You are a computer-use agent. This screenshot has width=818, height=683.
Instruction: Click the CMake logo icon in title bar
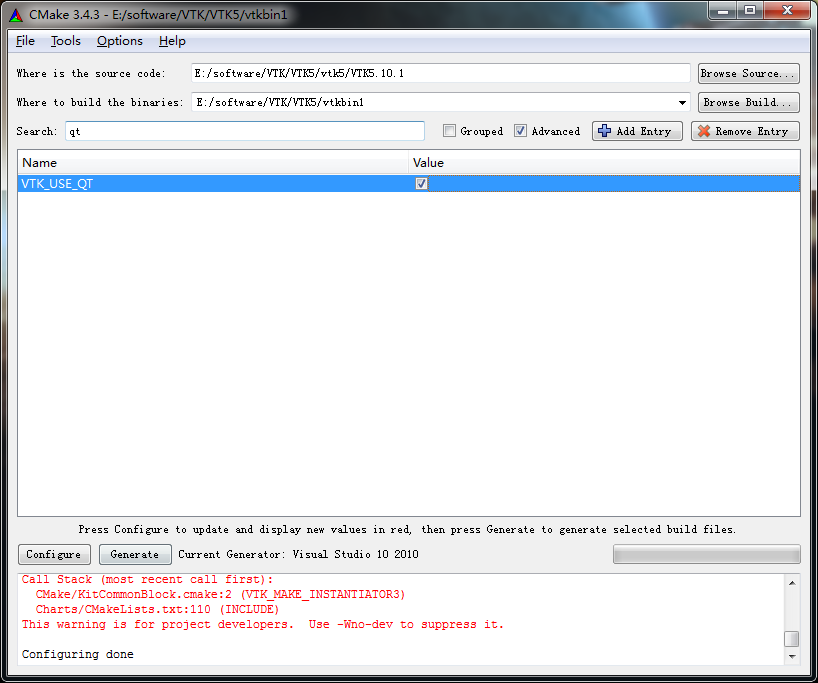(x=16, y=15)
